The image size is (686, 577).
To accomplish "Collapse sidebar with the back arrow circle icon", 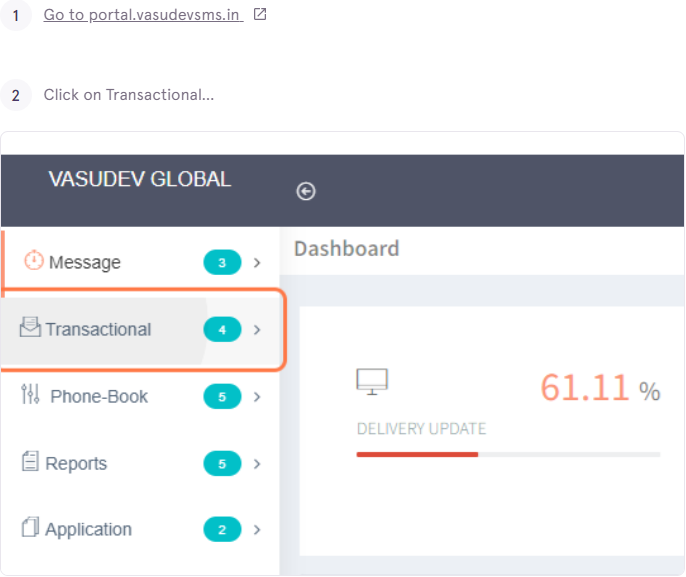I will [x=306, y=191].
